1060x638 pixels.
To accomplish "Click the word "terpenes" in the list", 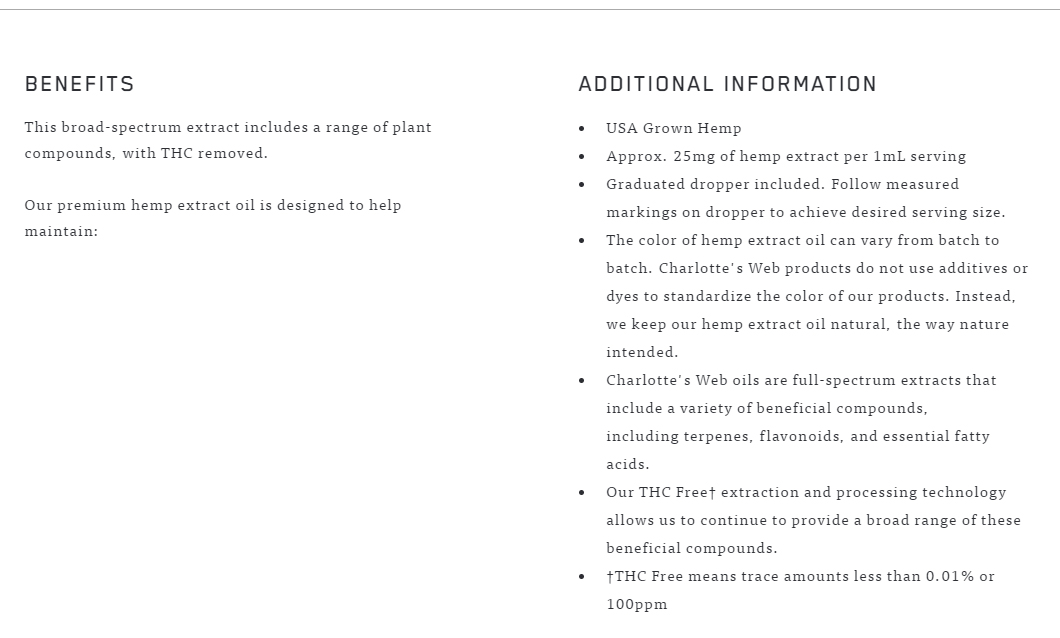I will pos(717,436).
